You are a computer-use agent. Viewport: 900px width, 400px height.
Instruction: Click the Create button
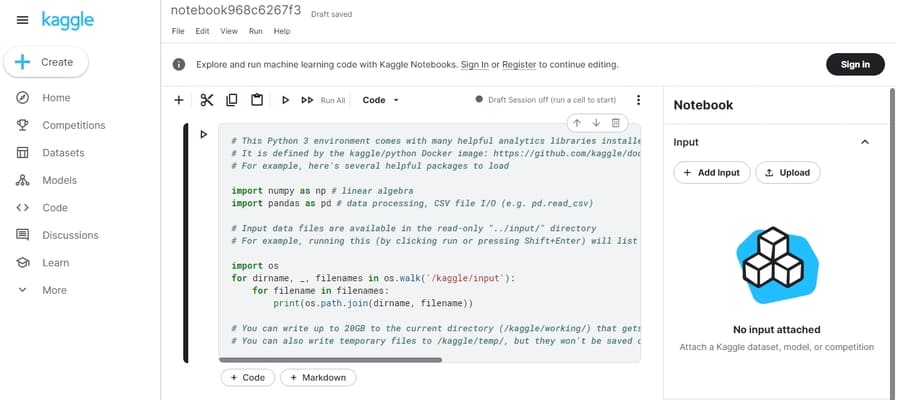tap(46, 62)
